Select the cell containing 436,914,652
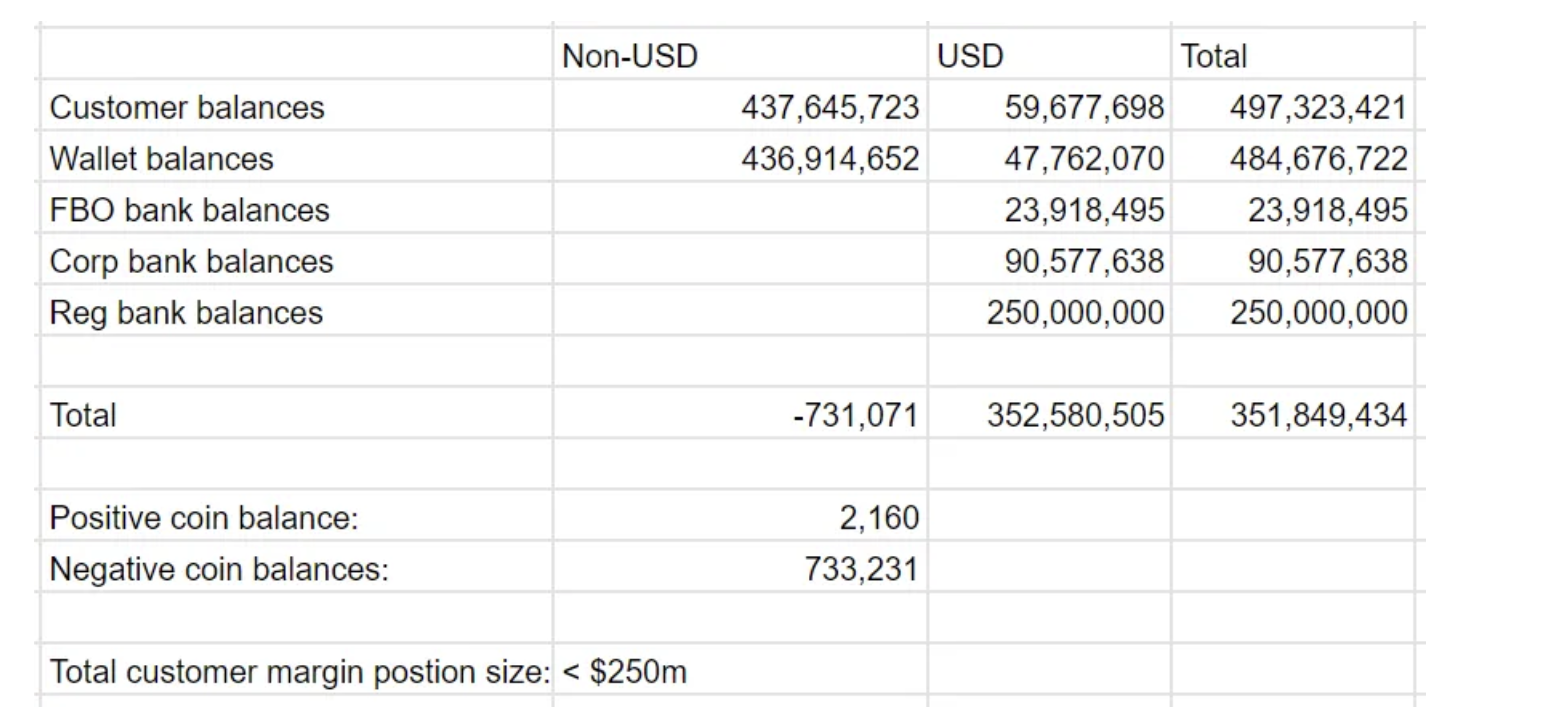This screenshot has height=718, width=1556. [739, 158]
